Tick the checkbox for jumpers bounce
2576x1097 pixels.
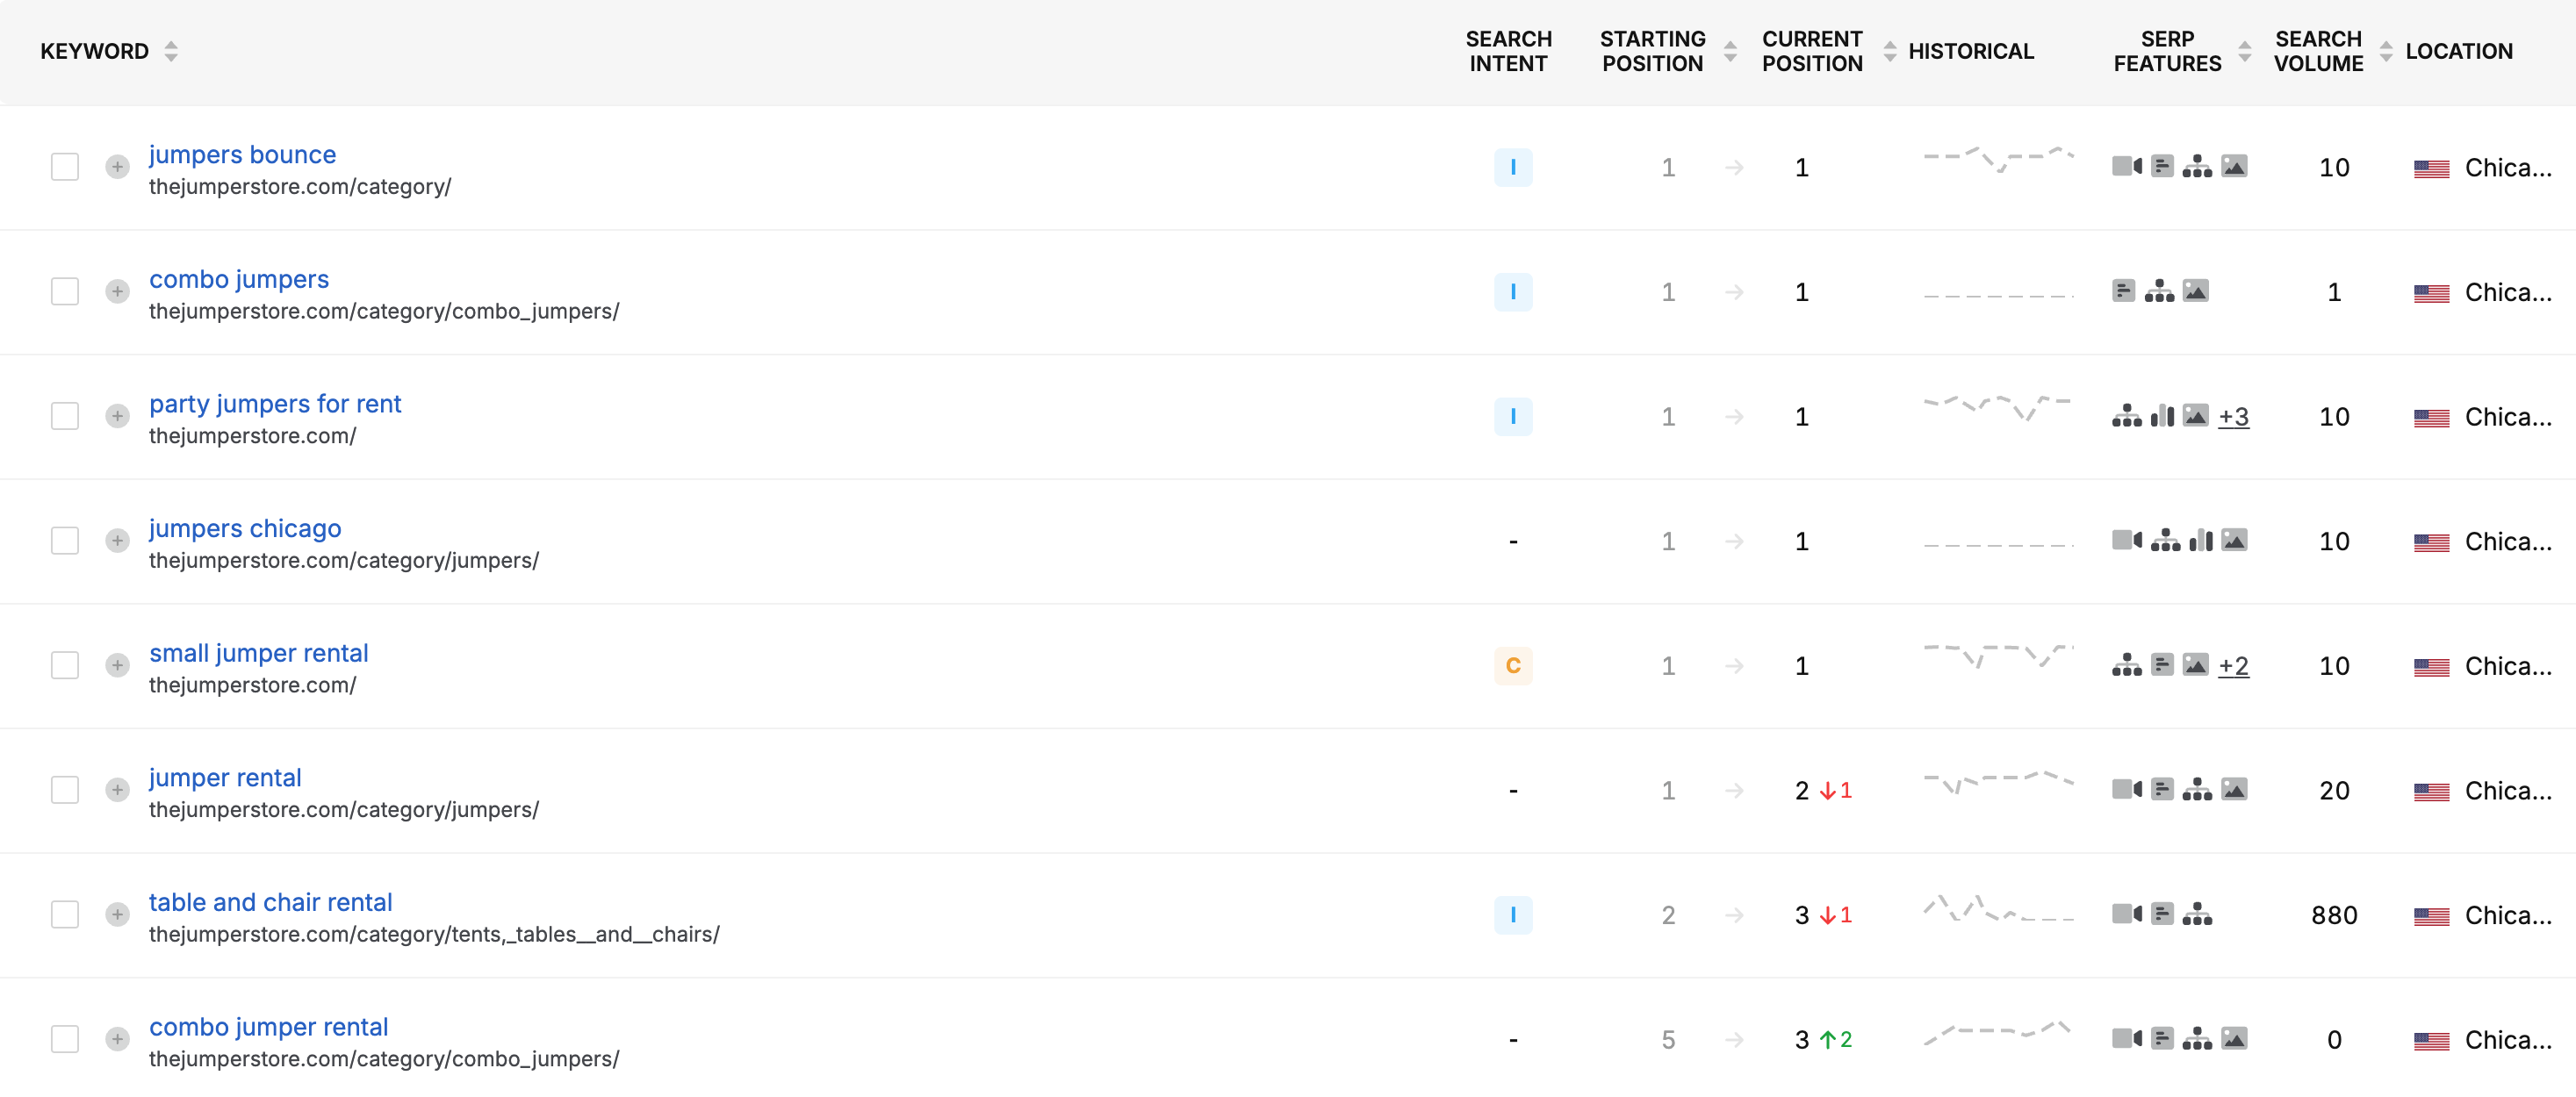pyautogui.click(x=65, y=167)
